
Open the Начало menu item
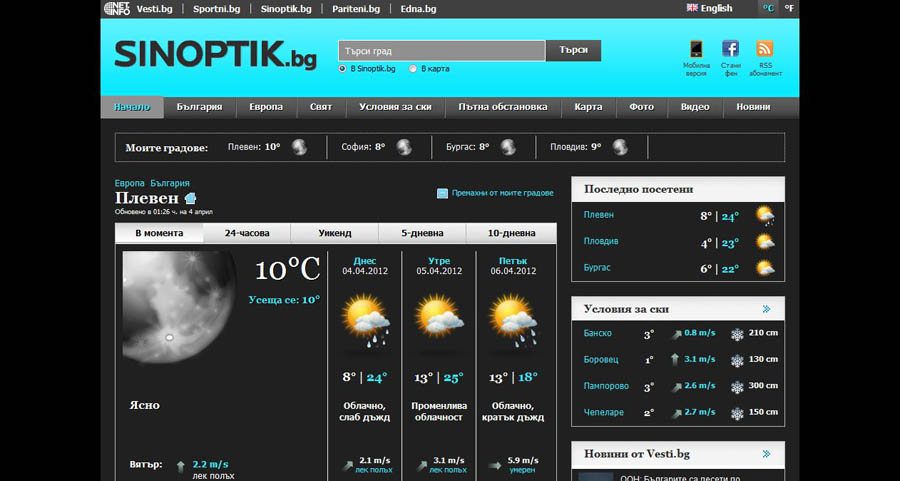click(131, 107)
